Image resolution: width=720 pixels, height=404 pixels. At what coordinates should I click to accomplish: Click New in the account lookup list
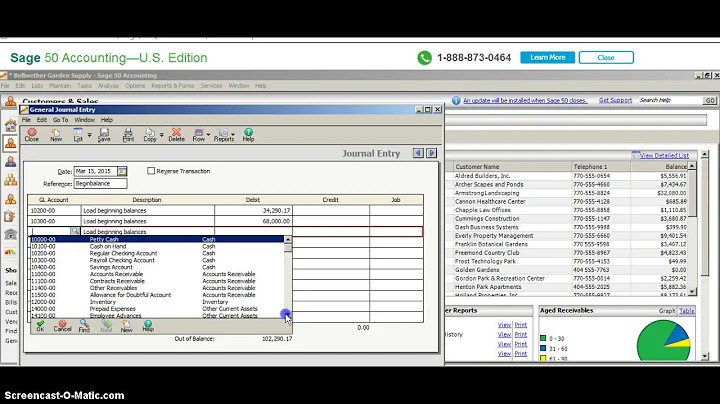click(126, 326)
